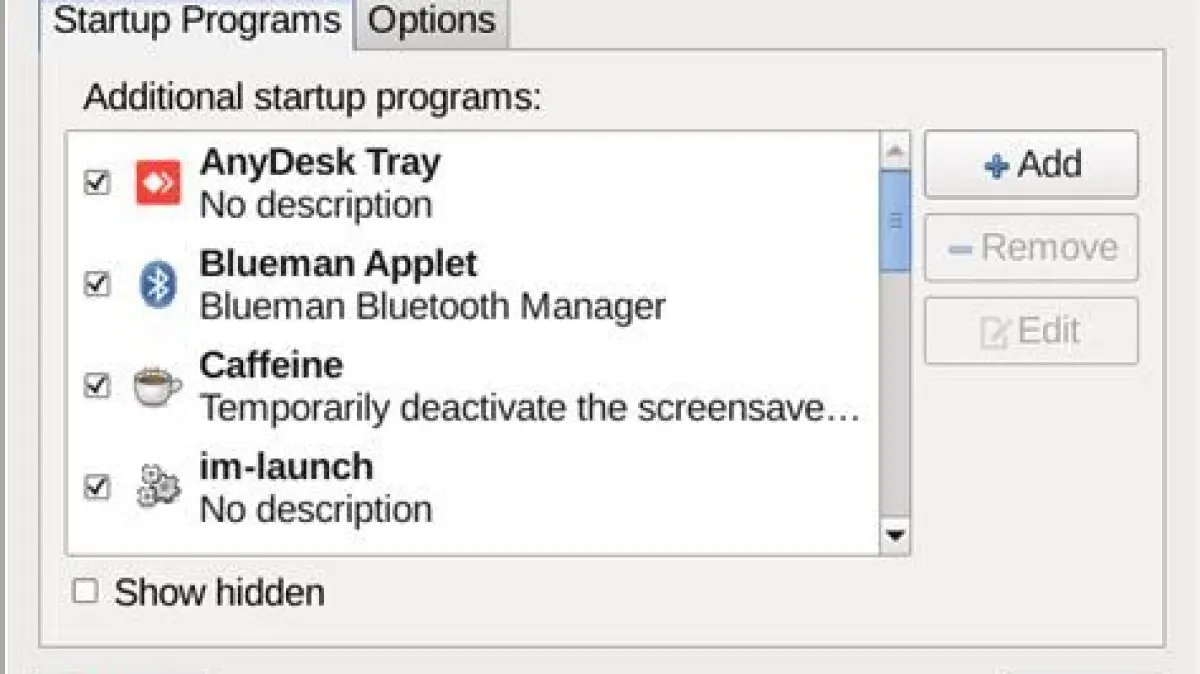Select the Blueman Applet entry title

tap(338, 264)
